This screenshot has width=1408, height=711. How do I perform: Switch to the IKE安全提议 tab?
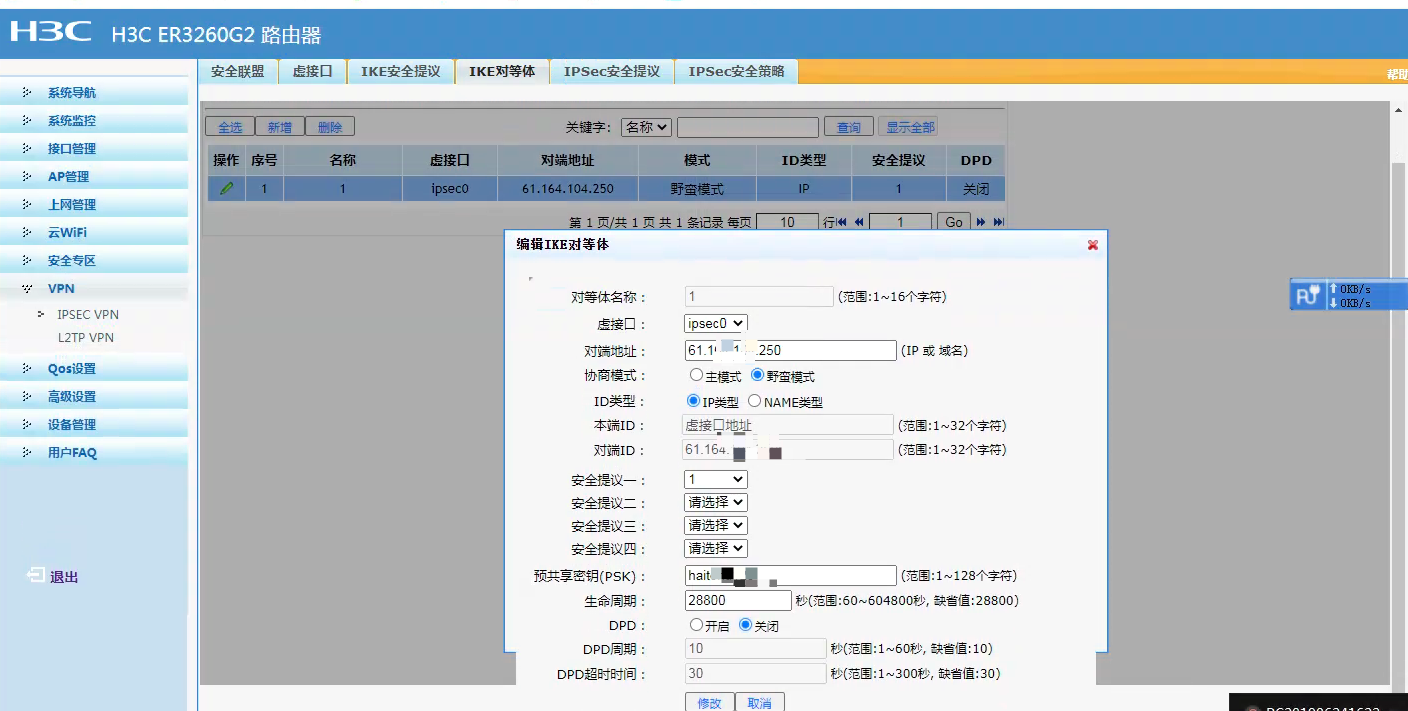click(400, 71)
